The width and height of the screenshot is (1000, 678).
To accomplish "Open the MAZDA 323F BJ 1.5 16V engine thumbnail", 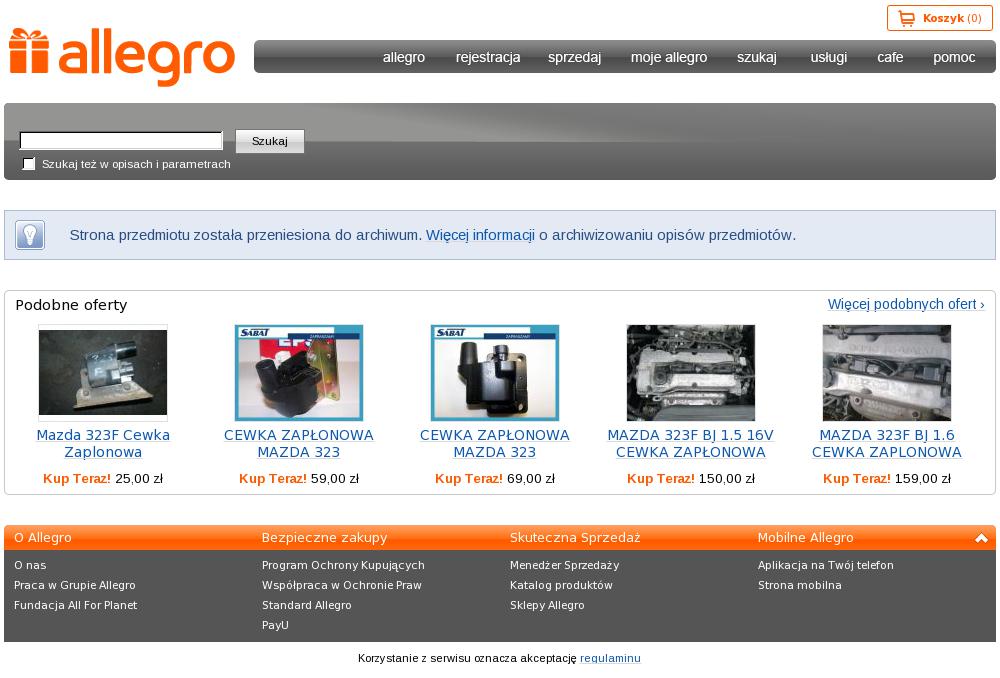I will click(x=691, y=372).
